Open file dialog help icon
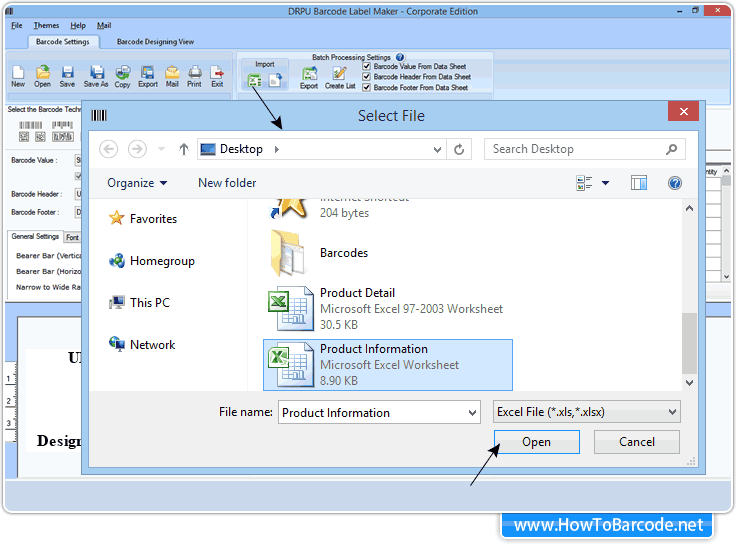The image size is (736, 545). (675, 183)
